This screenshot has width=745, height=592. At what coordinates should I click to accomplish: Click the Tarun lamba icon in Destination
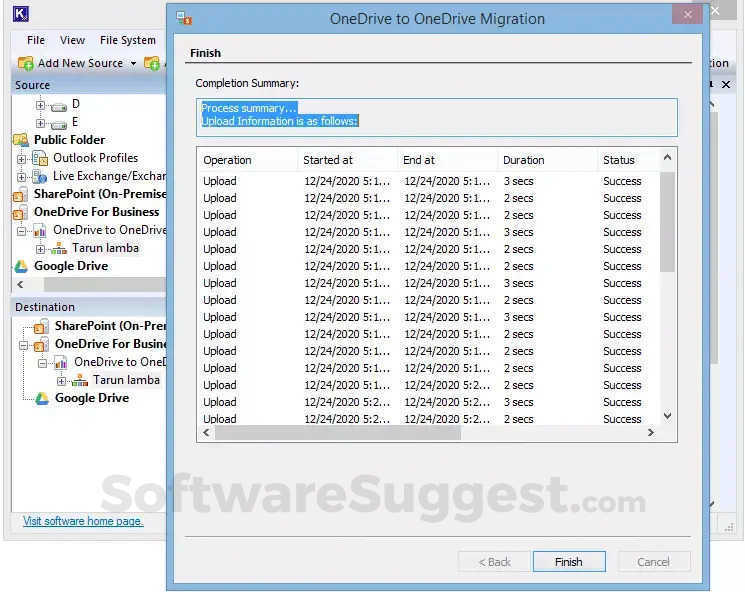click(80, 381)
